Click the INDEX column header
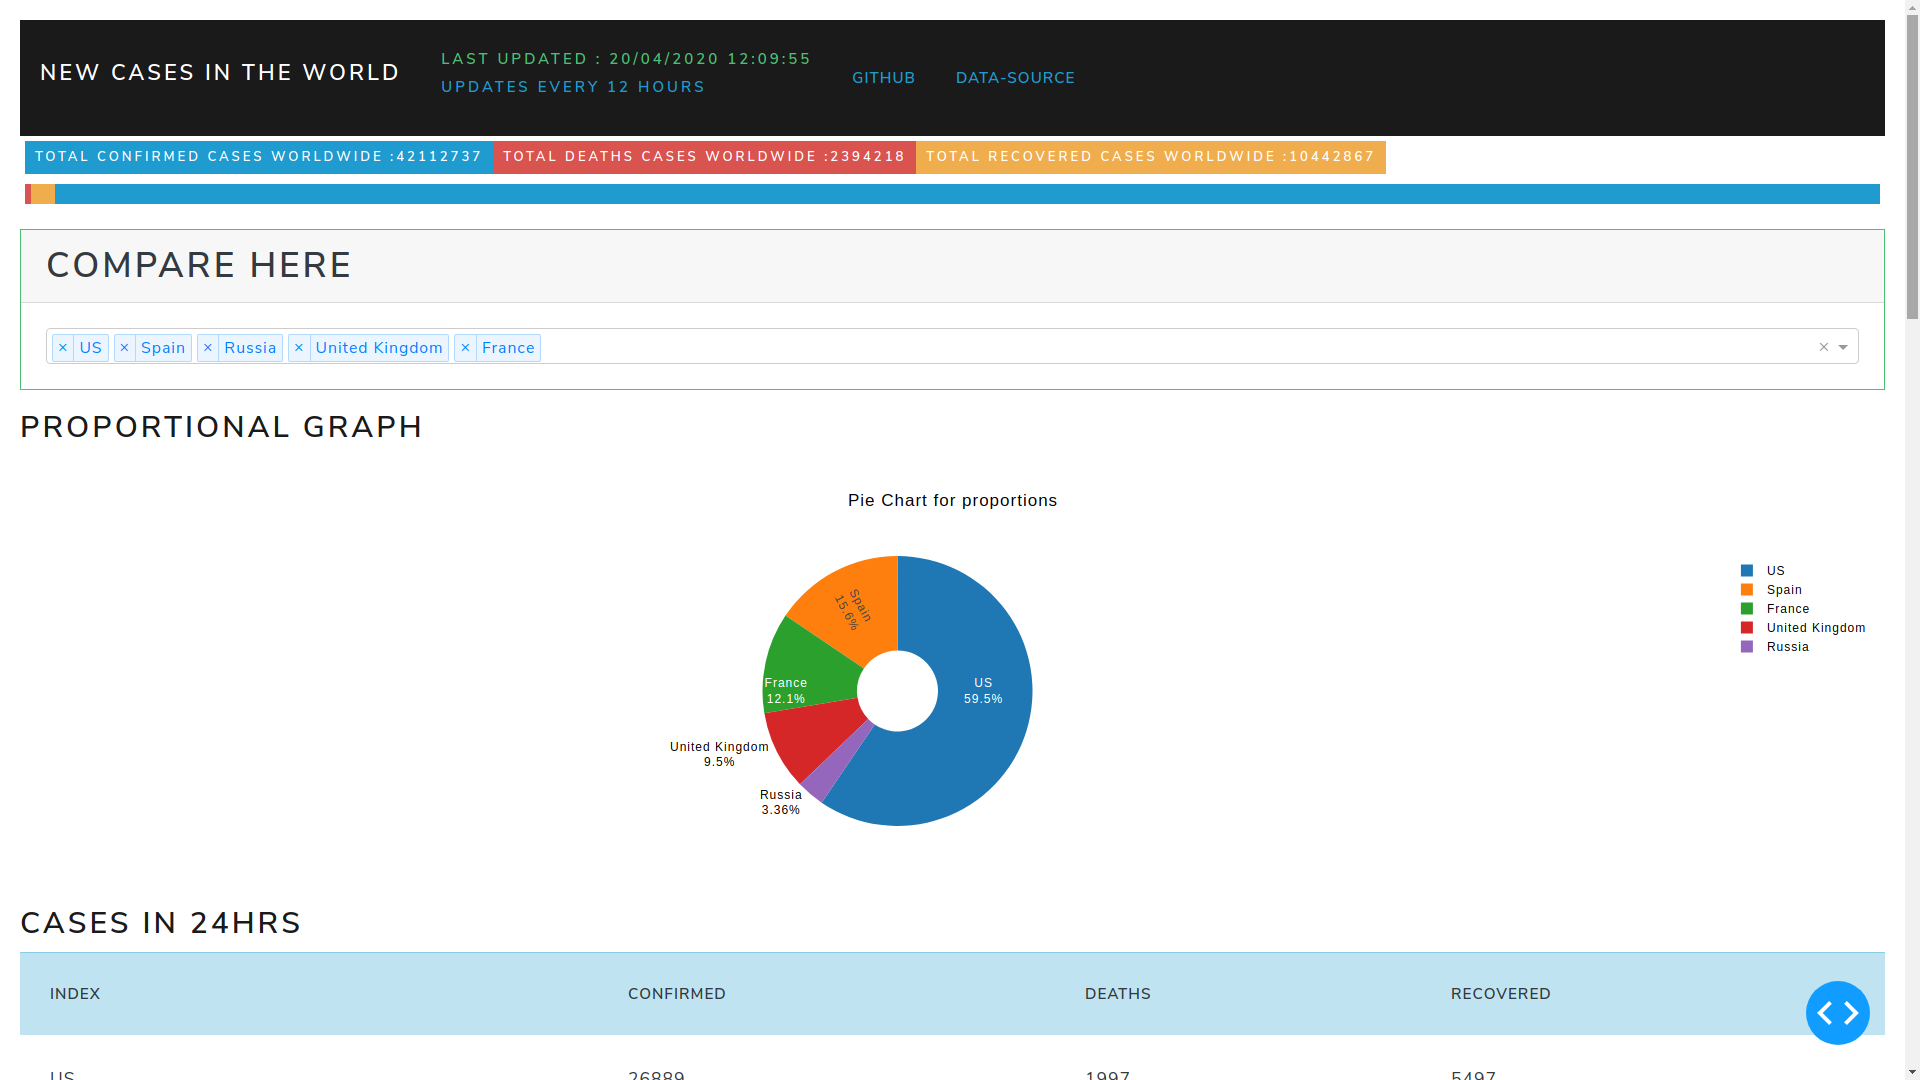Screen dimensions: 1920x1080 [75, 994]
